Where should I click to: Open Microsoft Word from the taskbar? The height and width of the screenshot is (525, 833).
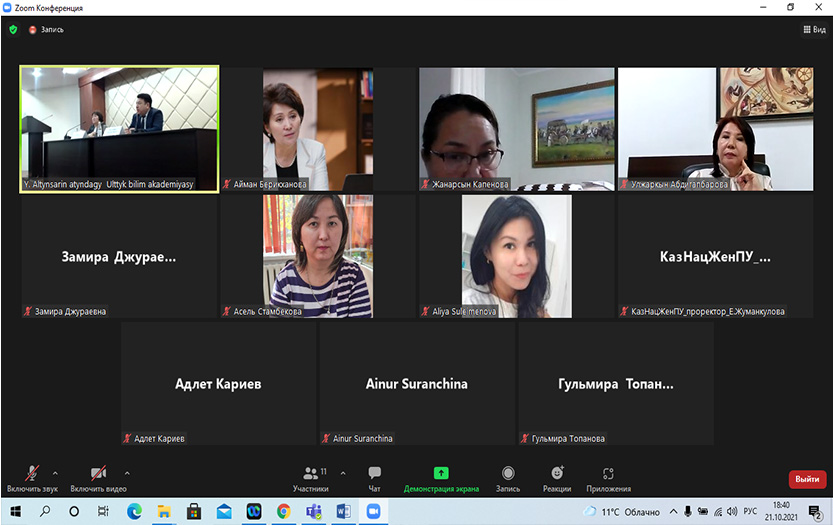(343, 511)
